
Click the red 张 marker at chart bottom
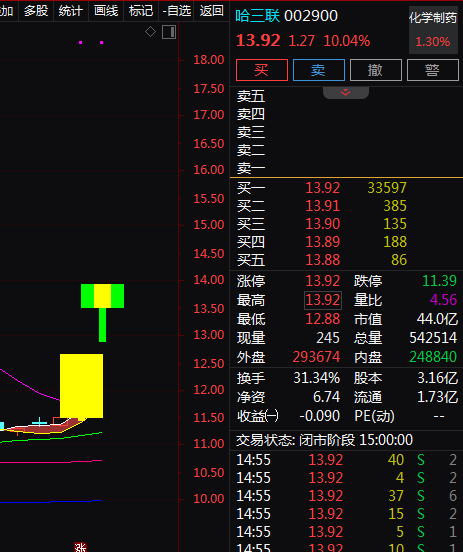[x=80, y=547]
